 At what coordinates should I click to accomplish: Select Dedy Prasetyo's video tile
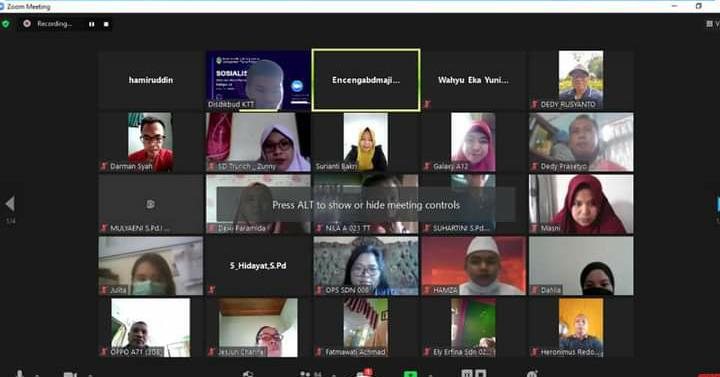click(581, 142)
